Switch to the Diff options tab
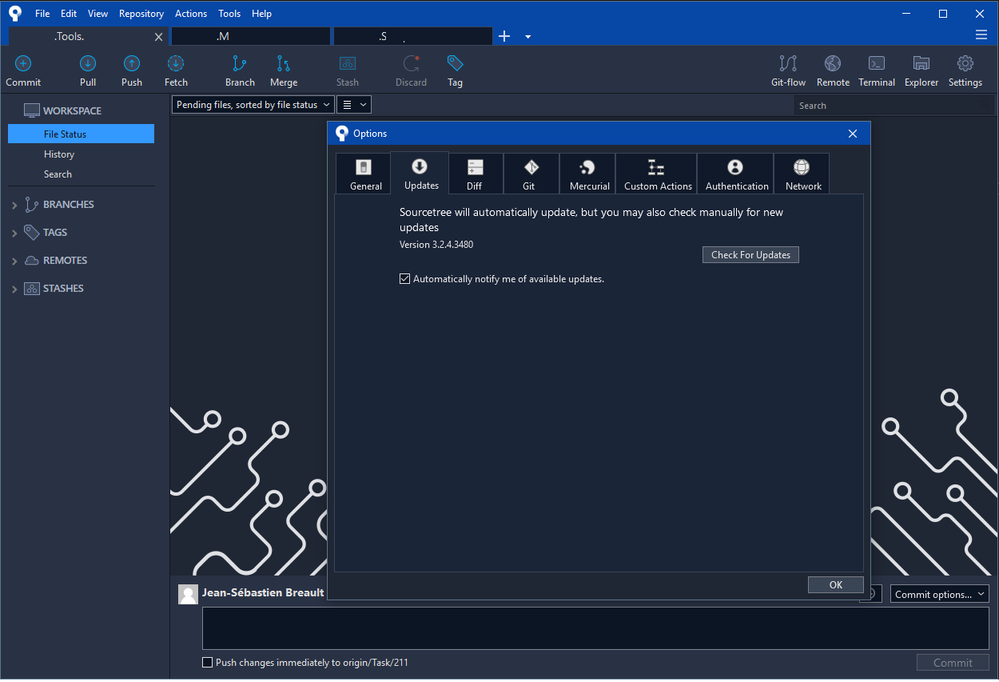The image size is (999, 682). click(x=475, y=173)
